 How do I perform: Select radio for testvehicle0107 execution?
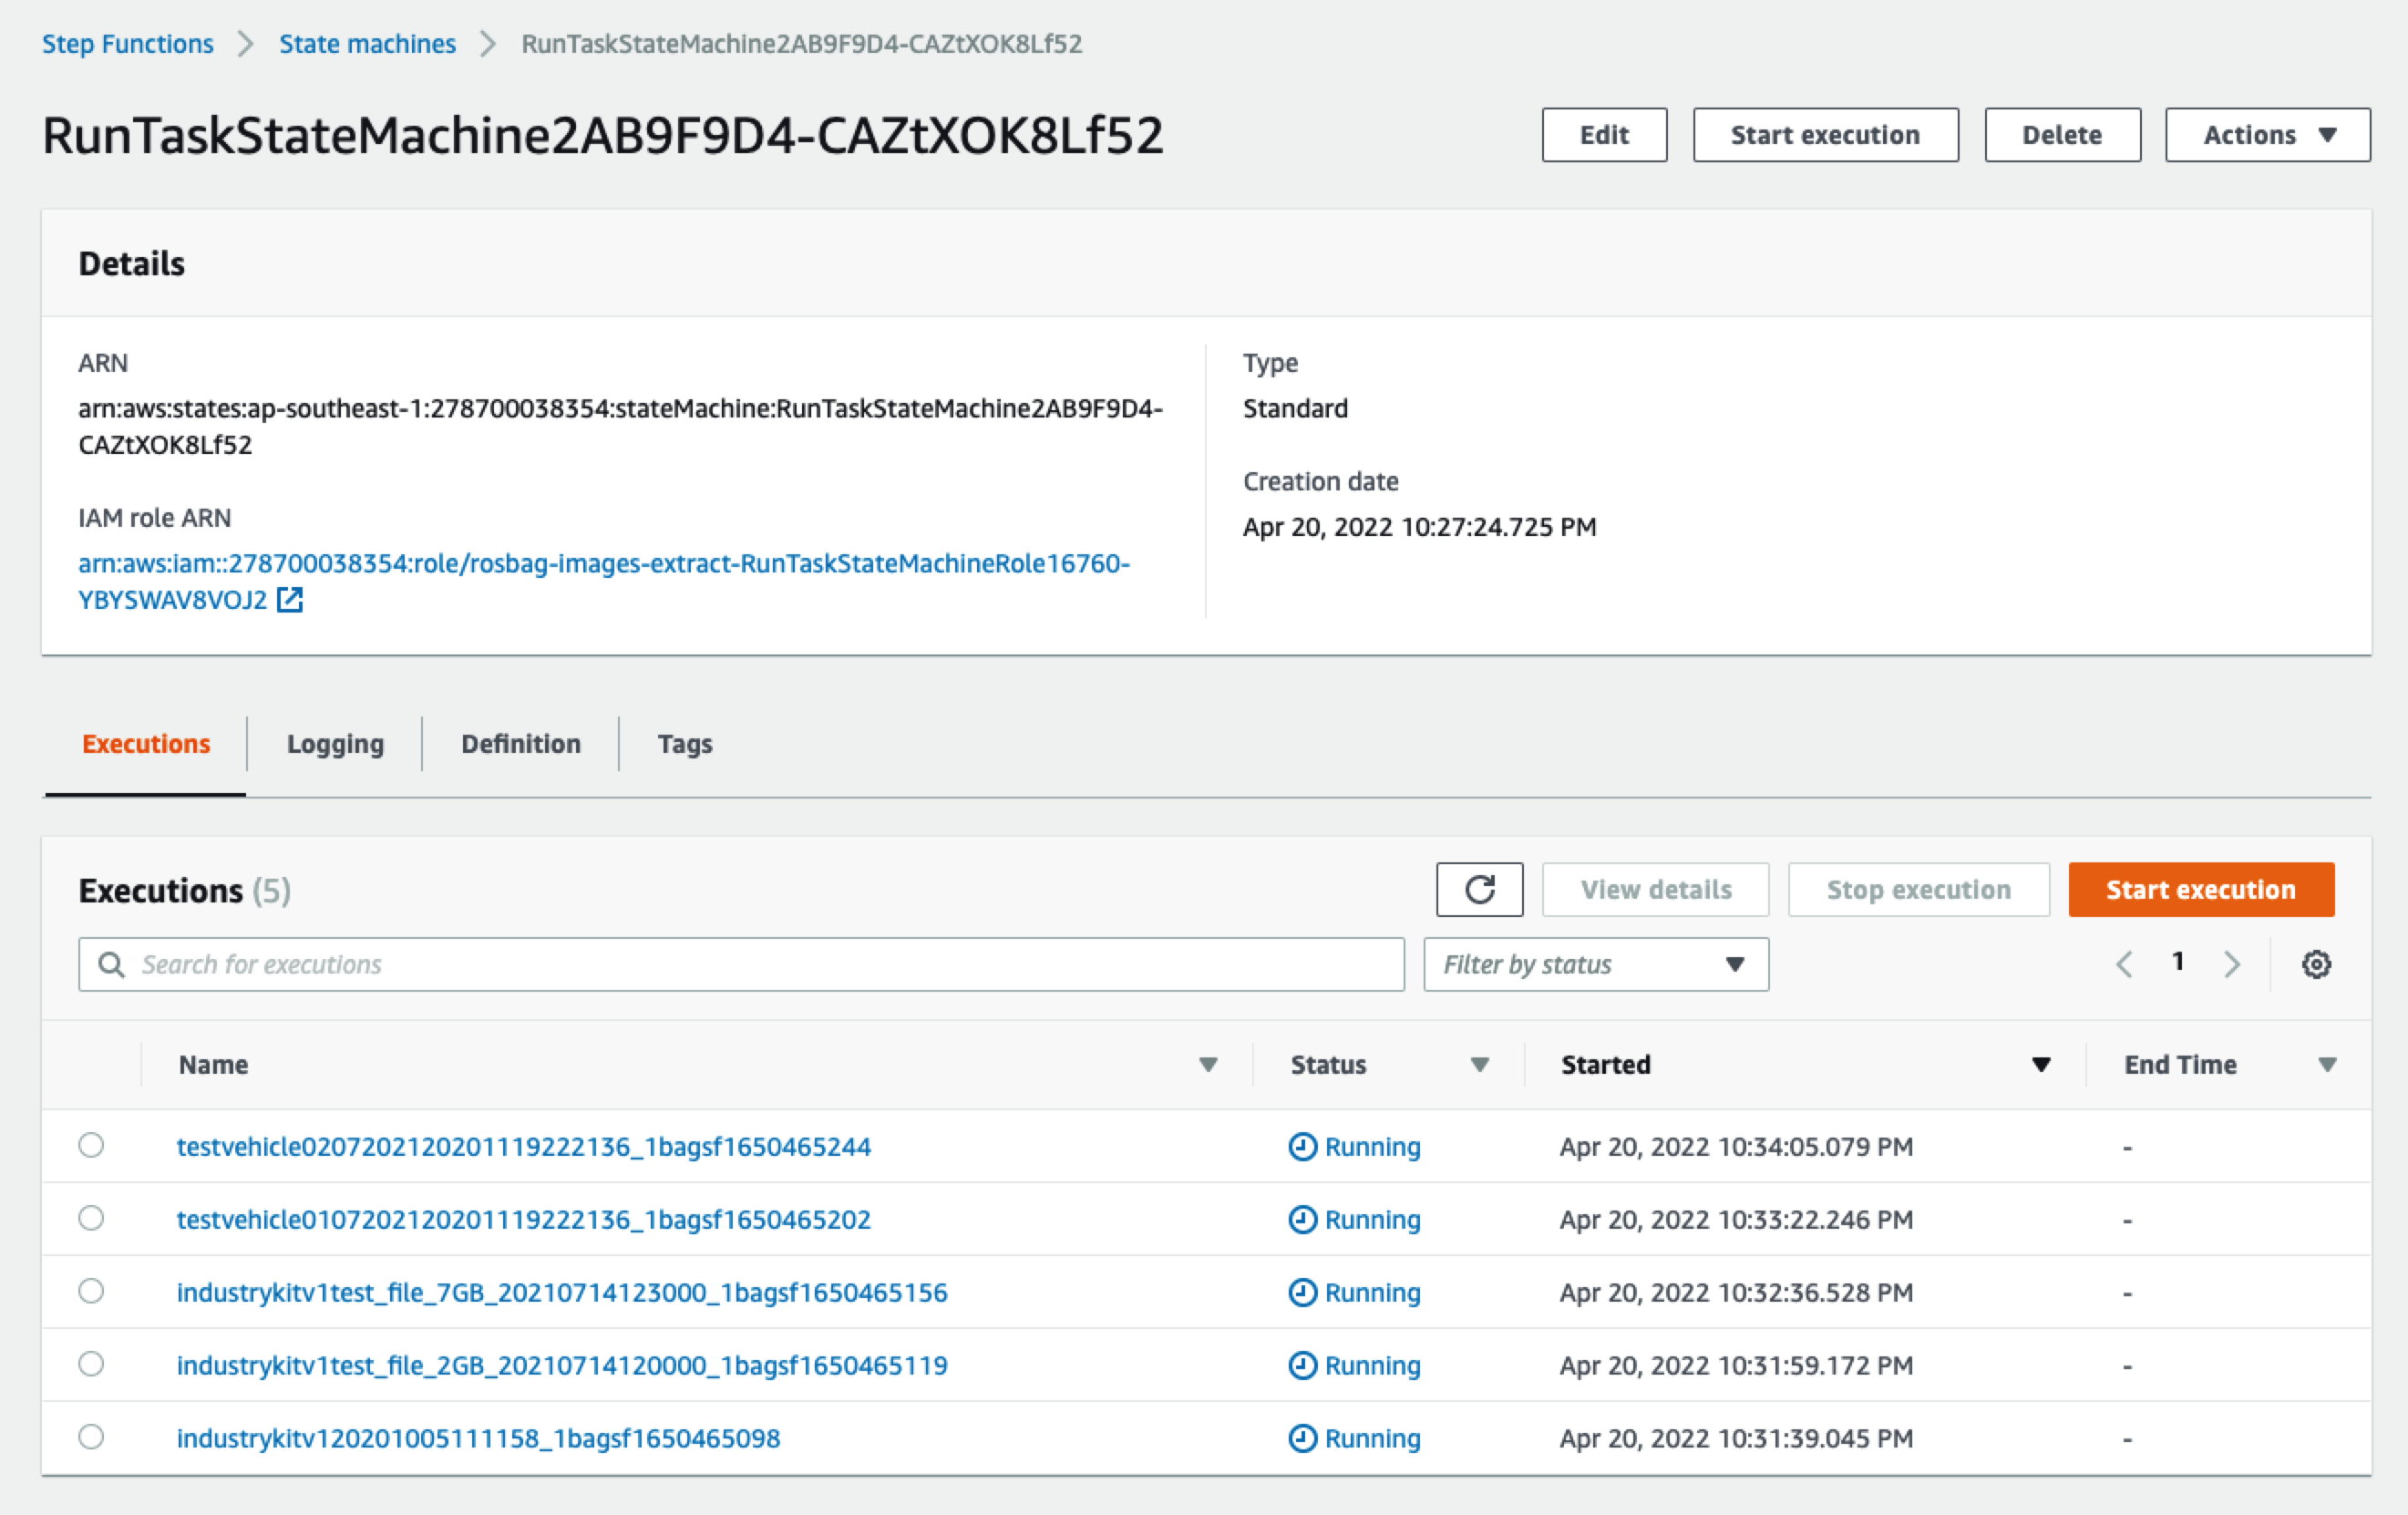(91, 1218)
